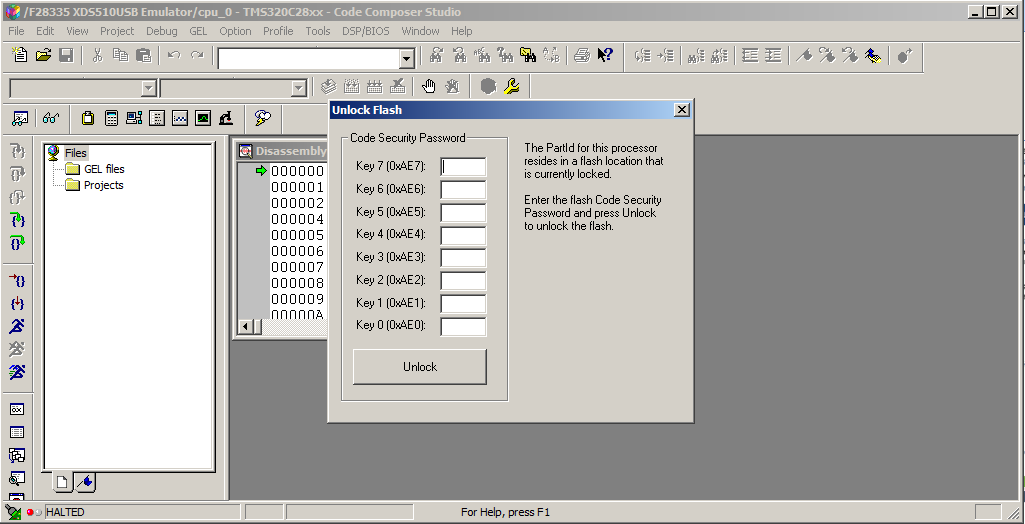Click the Paste clipboard icon
The image size is (1025, 524).
pos(143,56)
